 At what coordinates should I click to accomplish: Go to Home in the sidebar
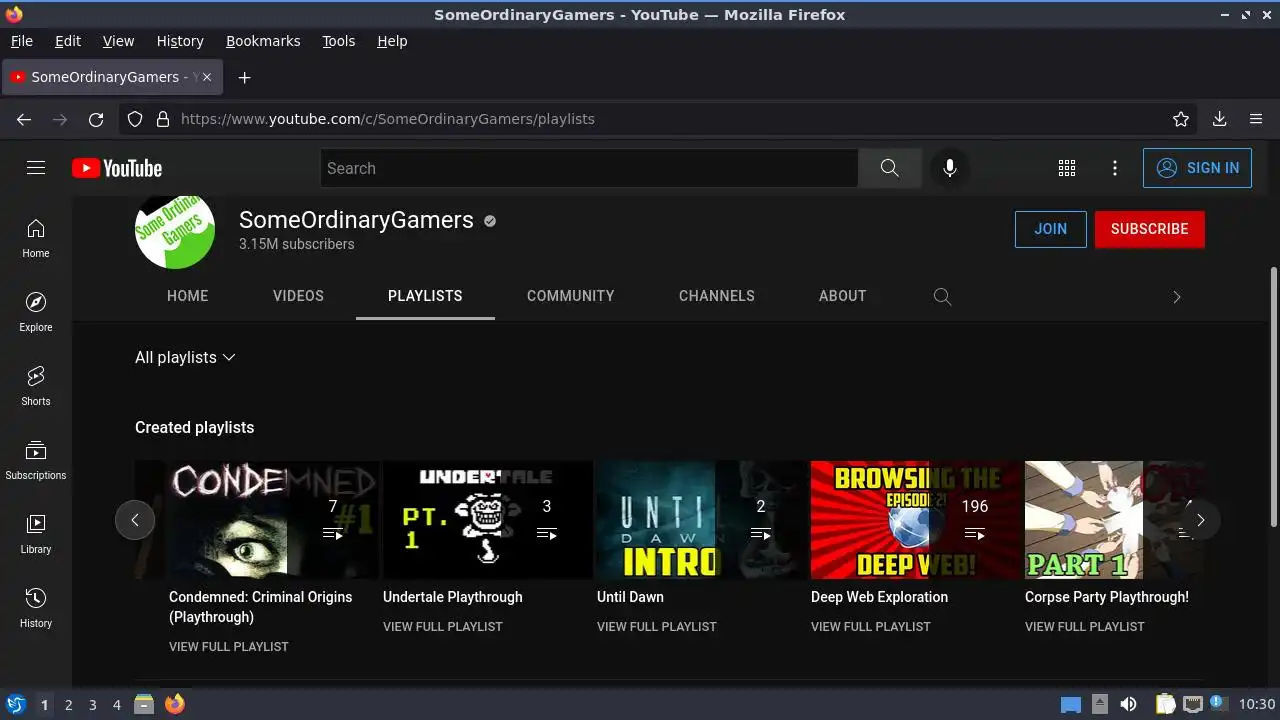36,239
